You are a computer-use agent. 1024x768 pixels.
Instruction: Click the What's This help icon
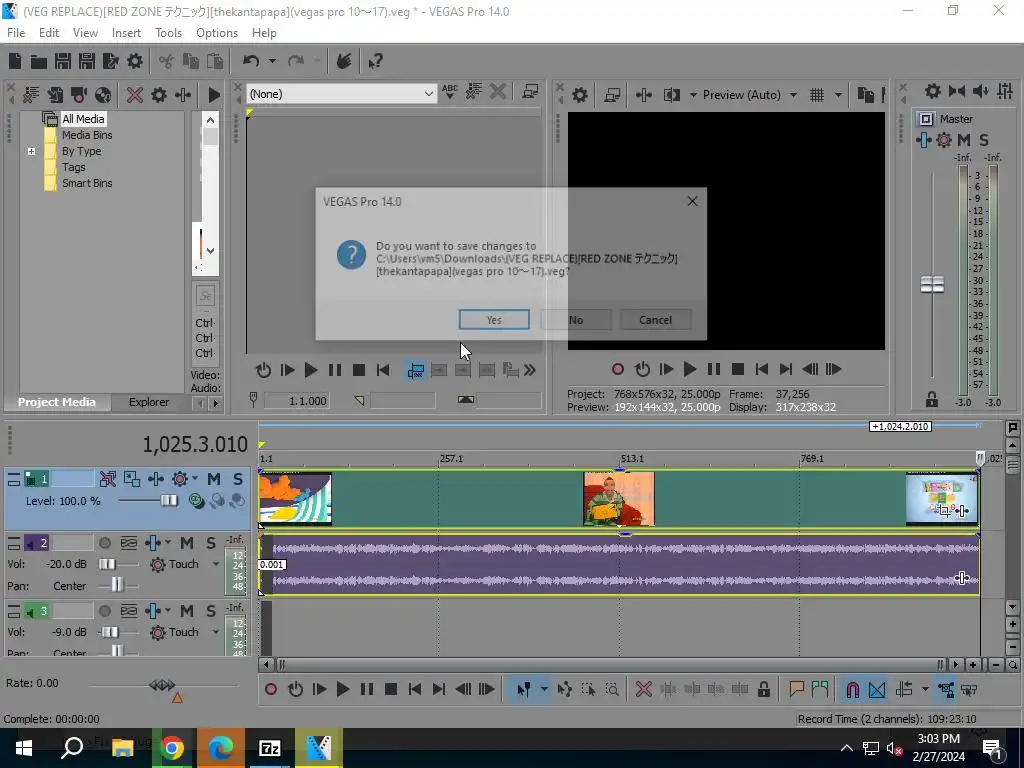tap(375, 61)
